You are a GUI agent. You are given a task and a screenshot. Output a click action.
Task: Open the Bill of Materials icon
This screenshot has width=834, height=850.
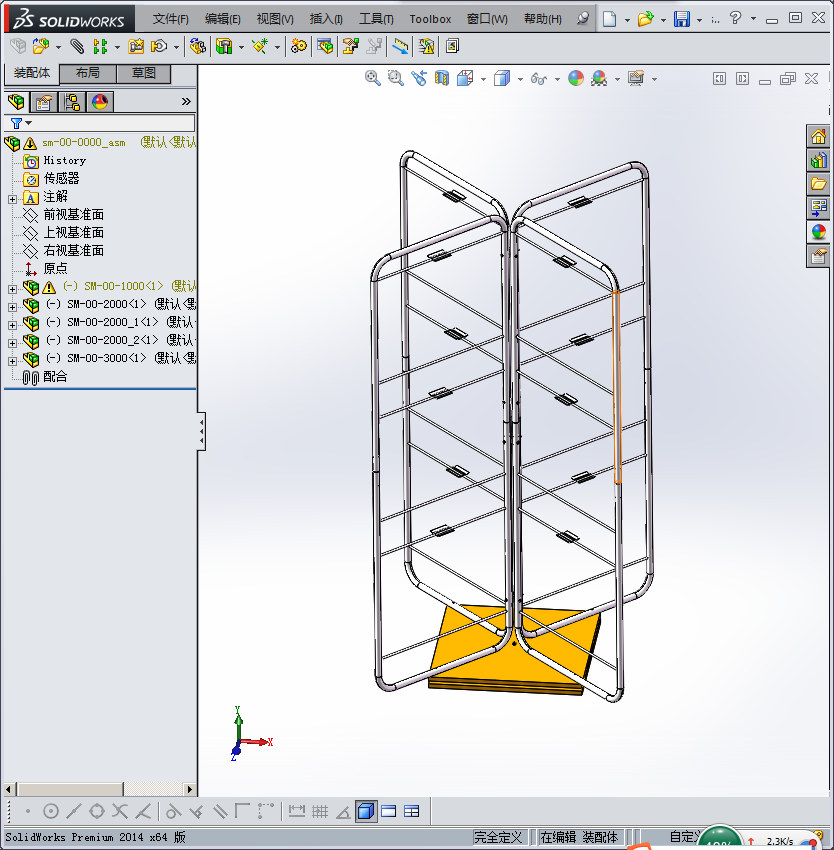[x=325, y=47]
